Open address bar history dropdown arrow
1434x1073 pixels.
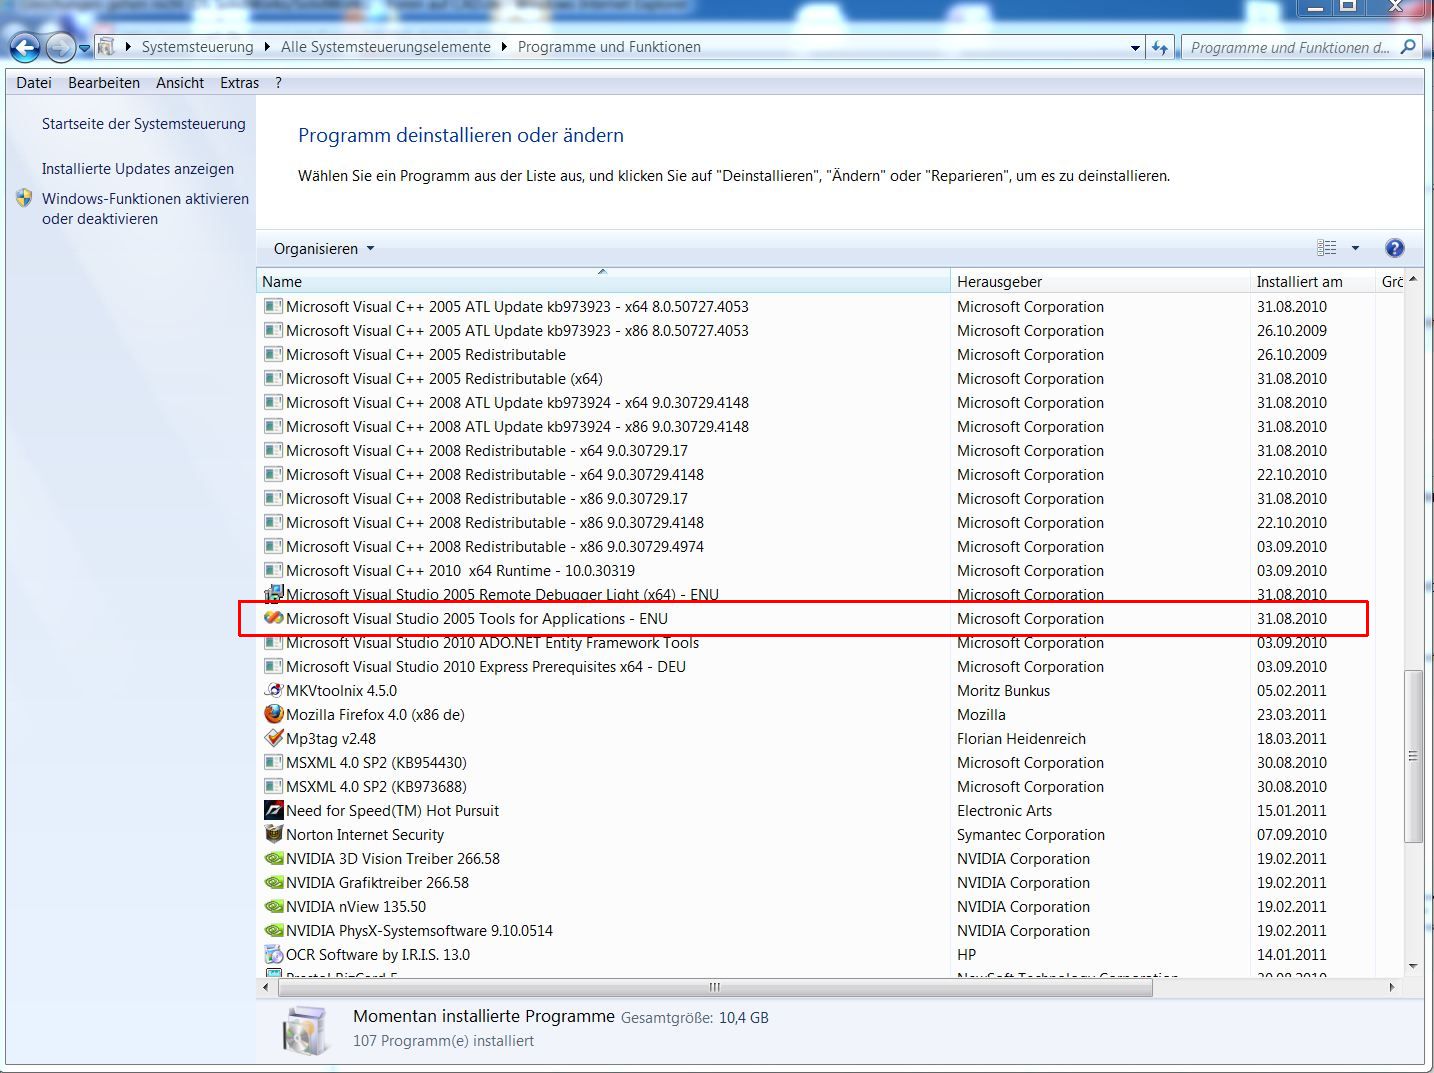tap(1135, 48)
